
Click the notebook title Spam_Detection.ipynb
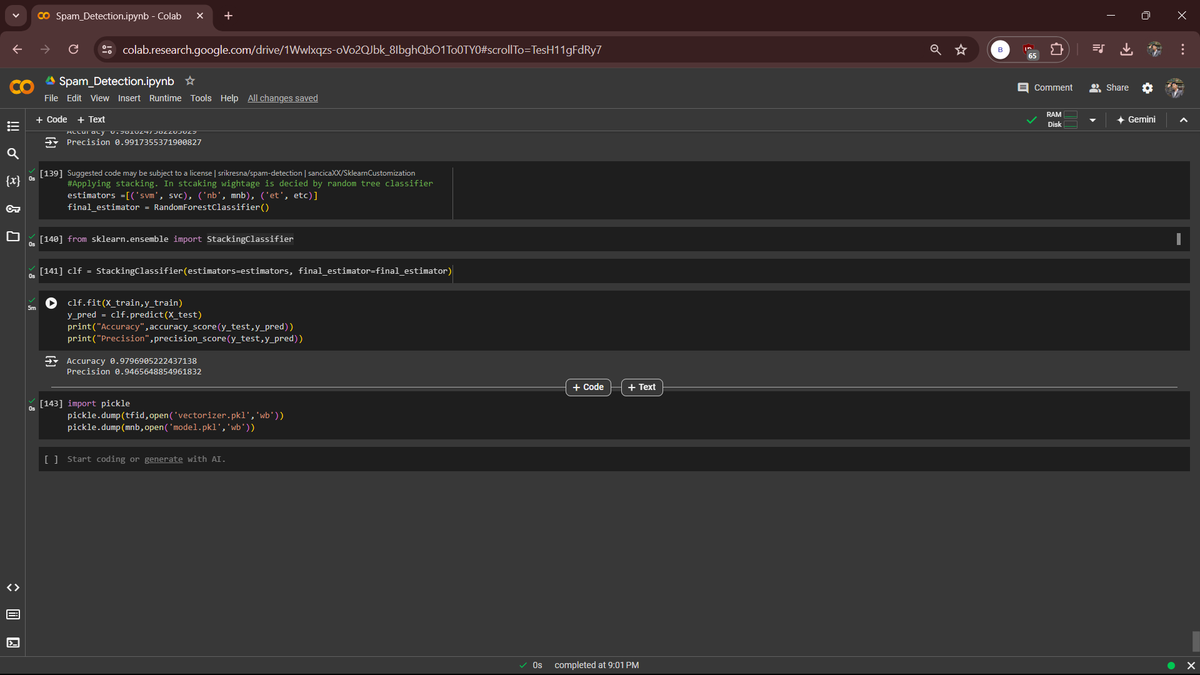point(117,80)
